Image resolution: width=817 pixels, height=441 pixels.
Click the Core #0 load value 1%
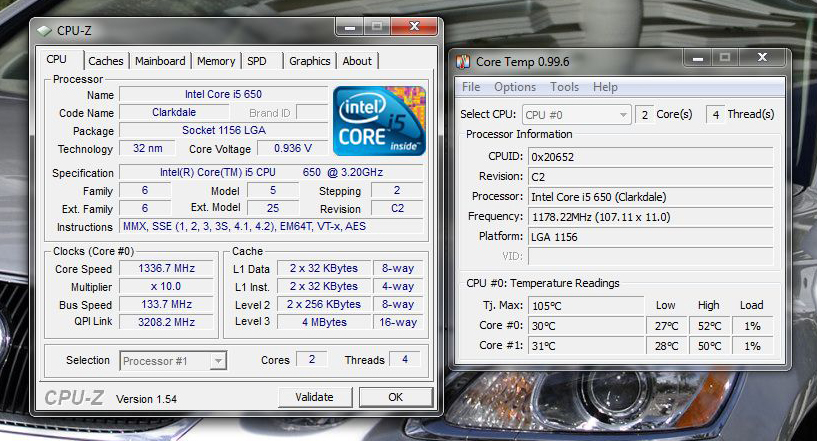click(752, 326)
